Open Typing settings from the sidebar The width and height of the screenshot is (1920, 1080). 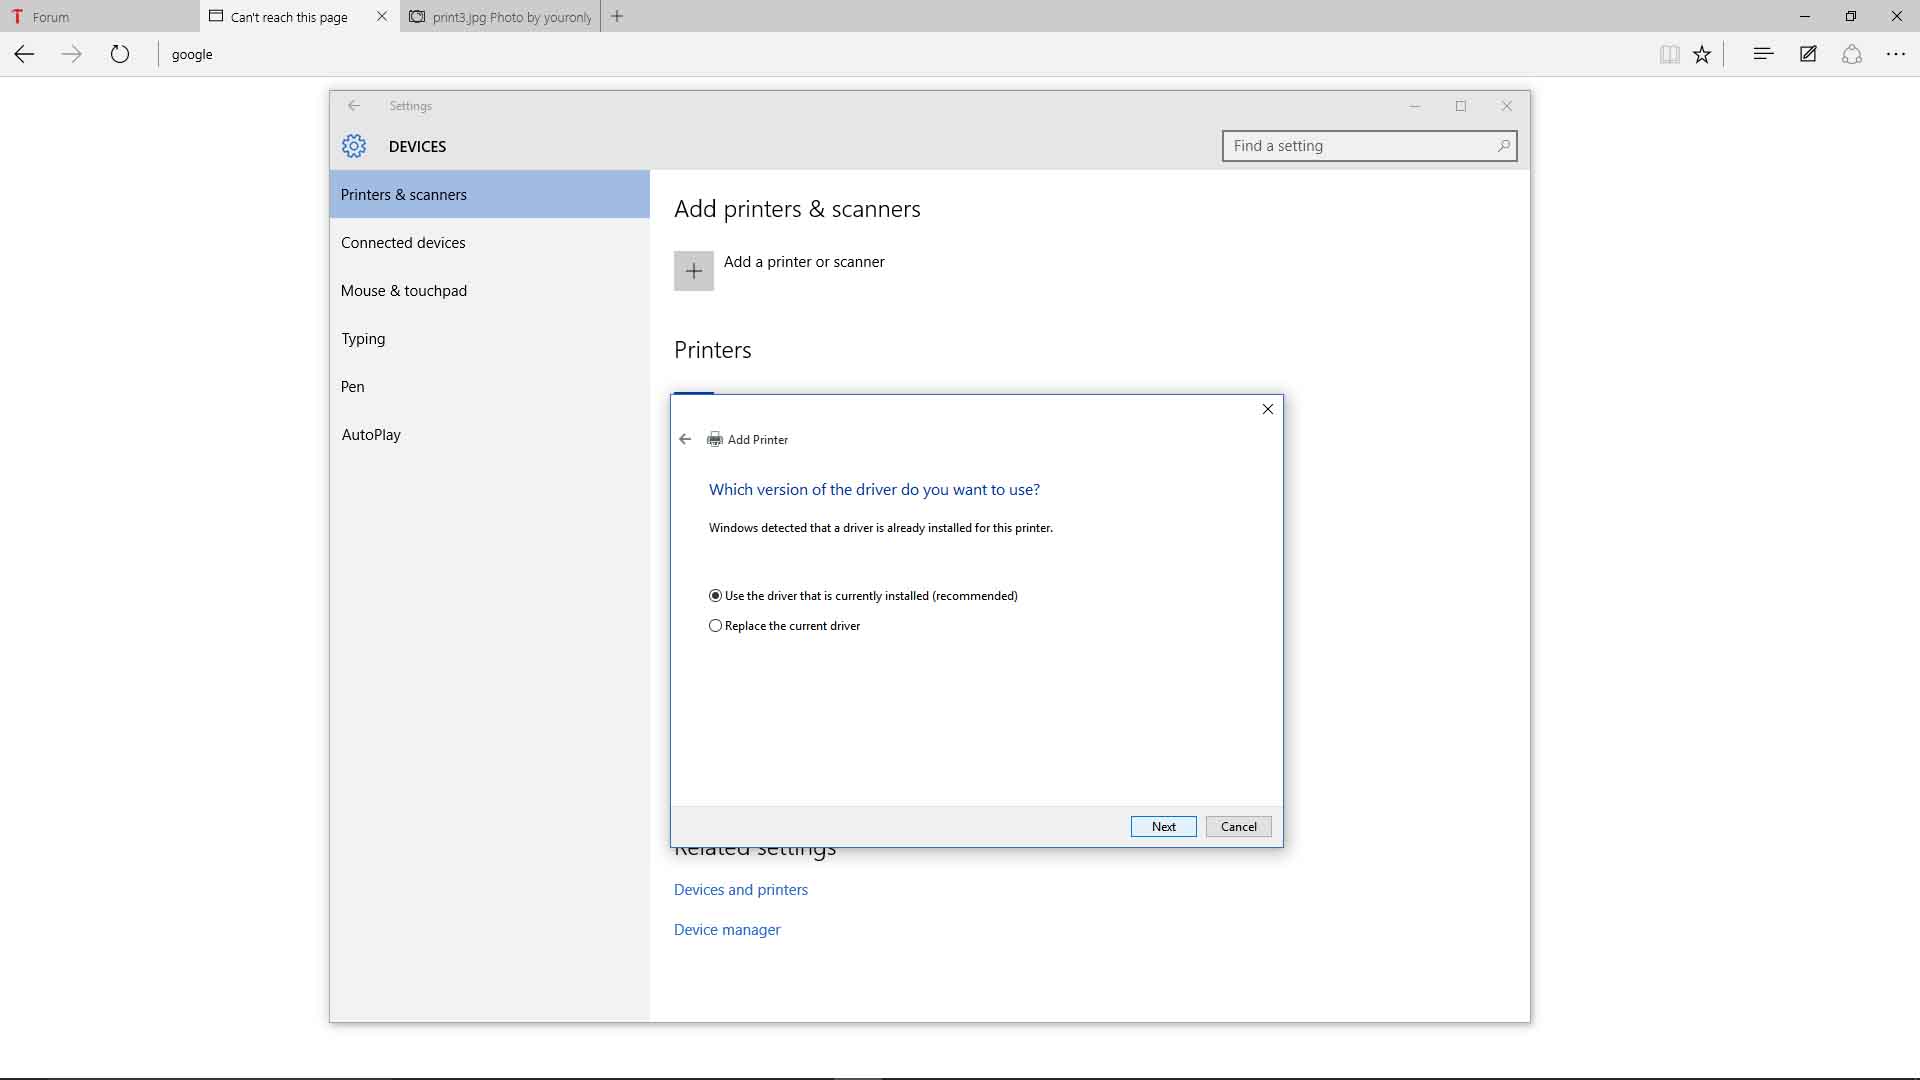coord(364,338)
